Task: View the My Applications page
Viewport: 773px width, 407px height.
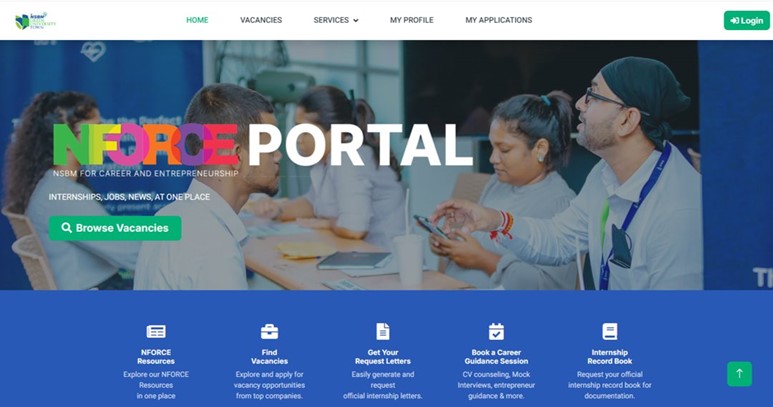Action: click(498, 20)
